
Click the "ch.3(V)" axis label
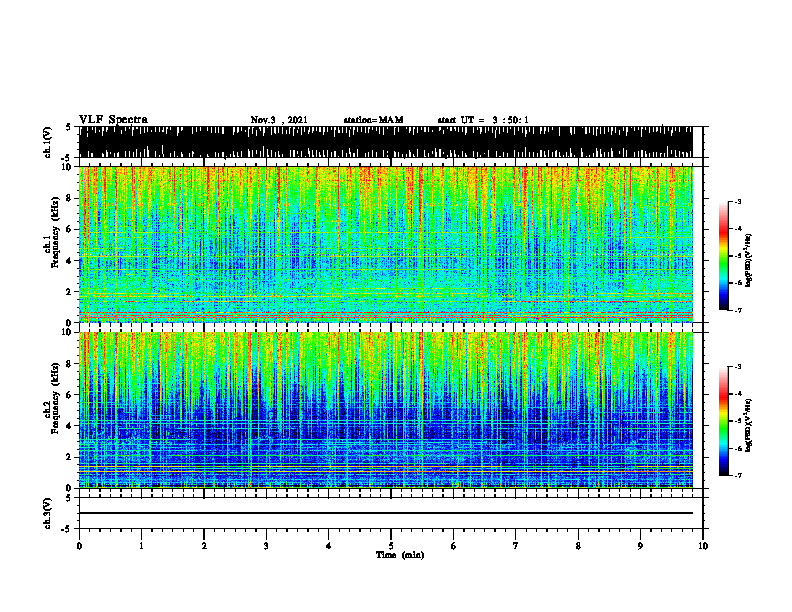pos(48,513)
